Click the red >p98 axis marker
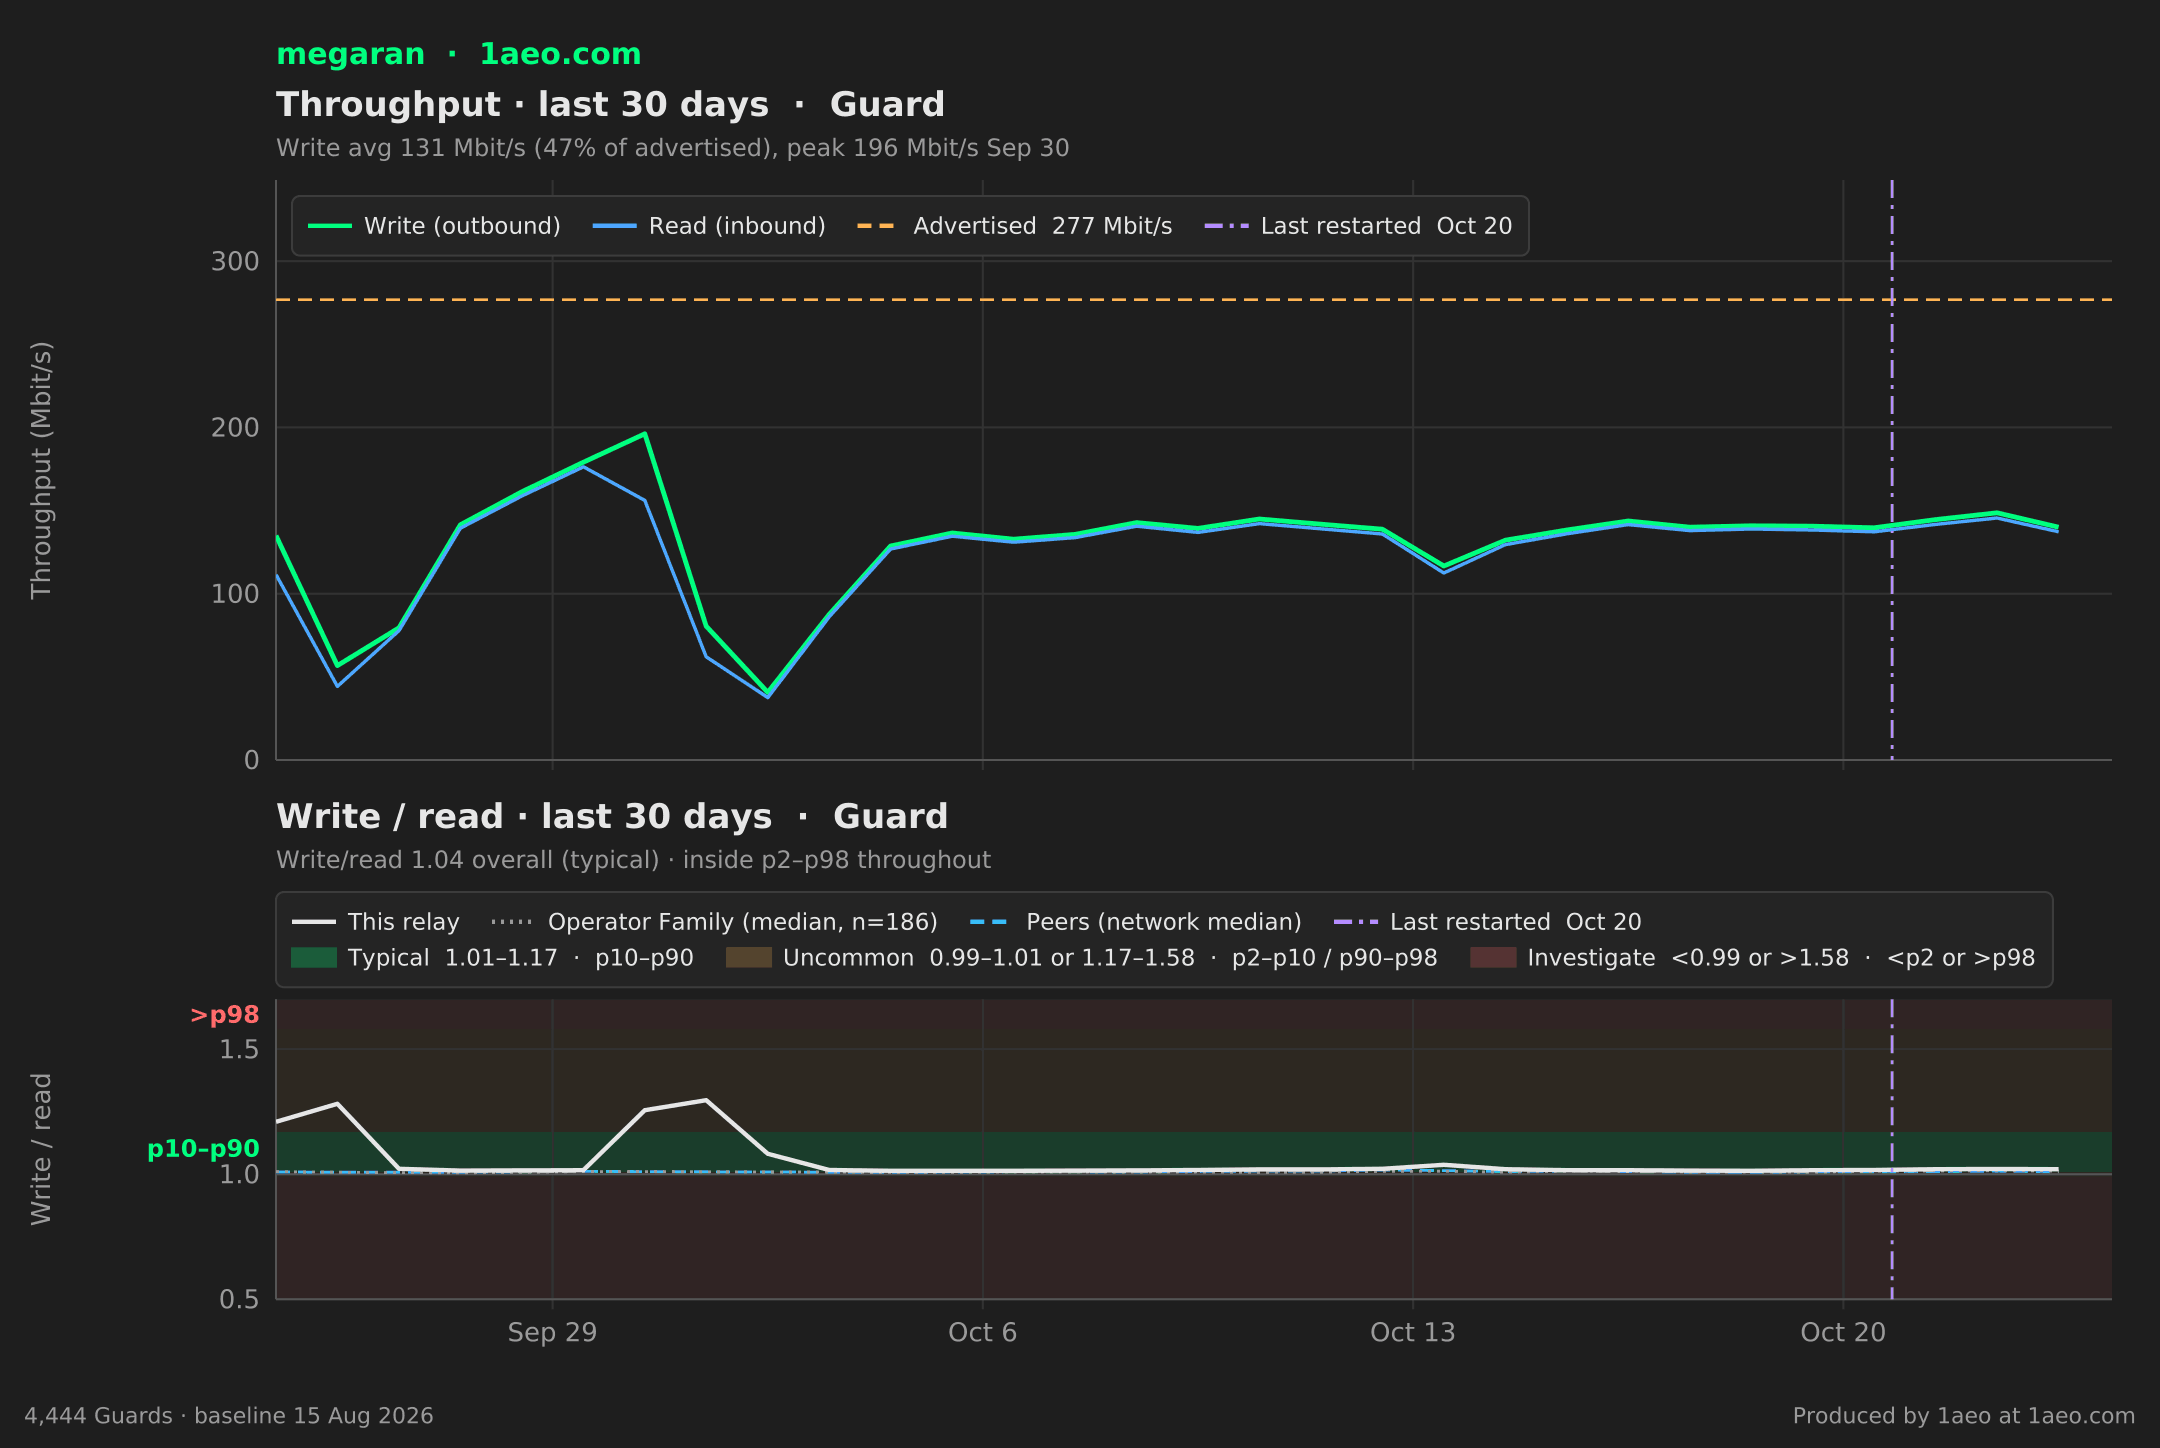Screen dimensions: 2160x1448 225,1015
